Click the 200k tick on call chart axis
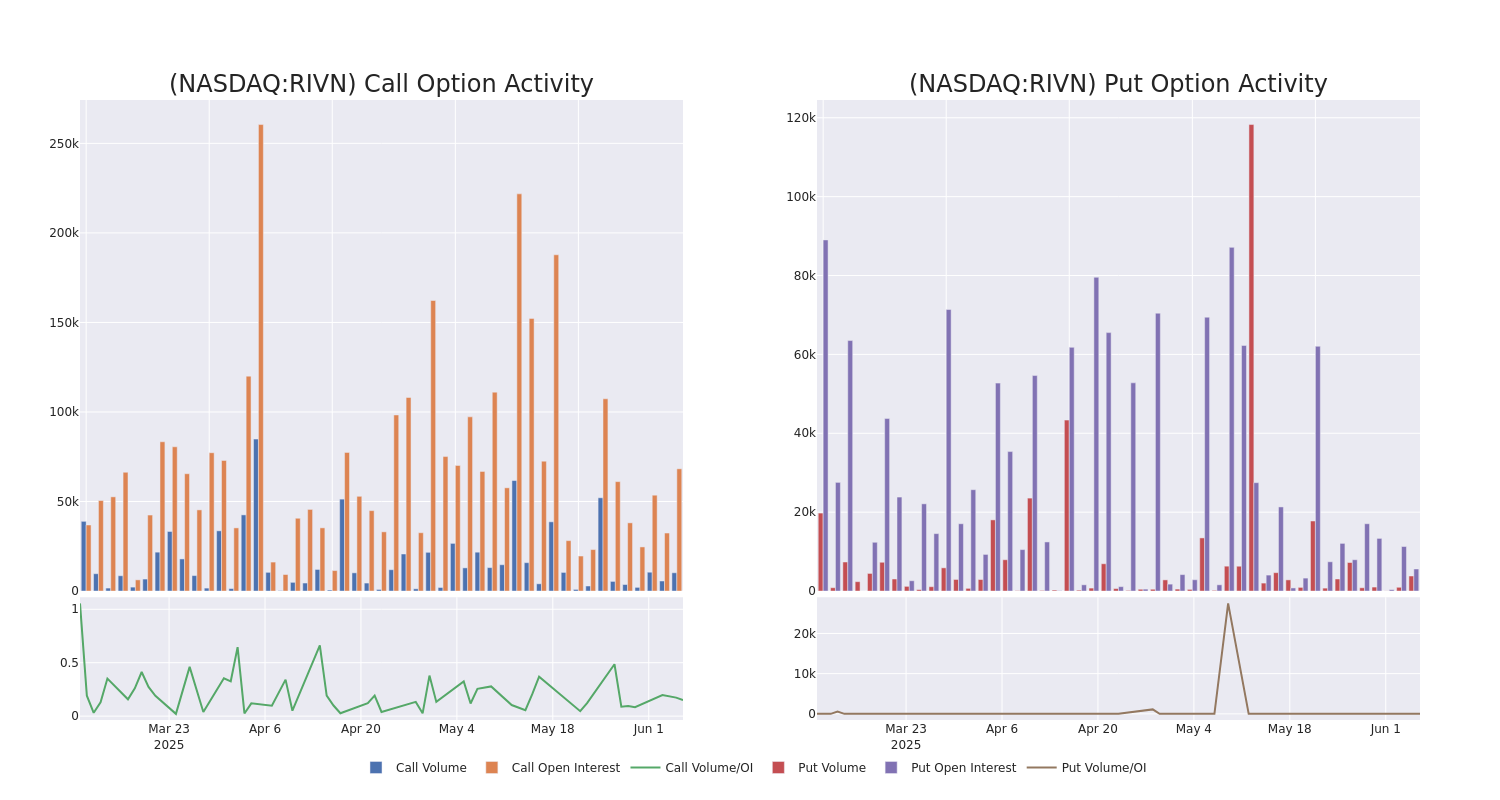The image size is (1500, 800). pyautogui.click(x=64, y=233)
